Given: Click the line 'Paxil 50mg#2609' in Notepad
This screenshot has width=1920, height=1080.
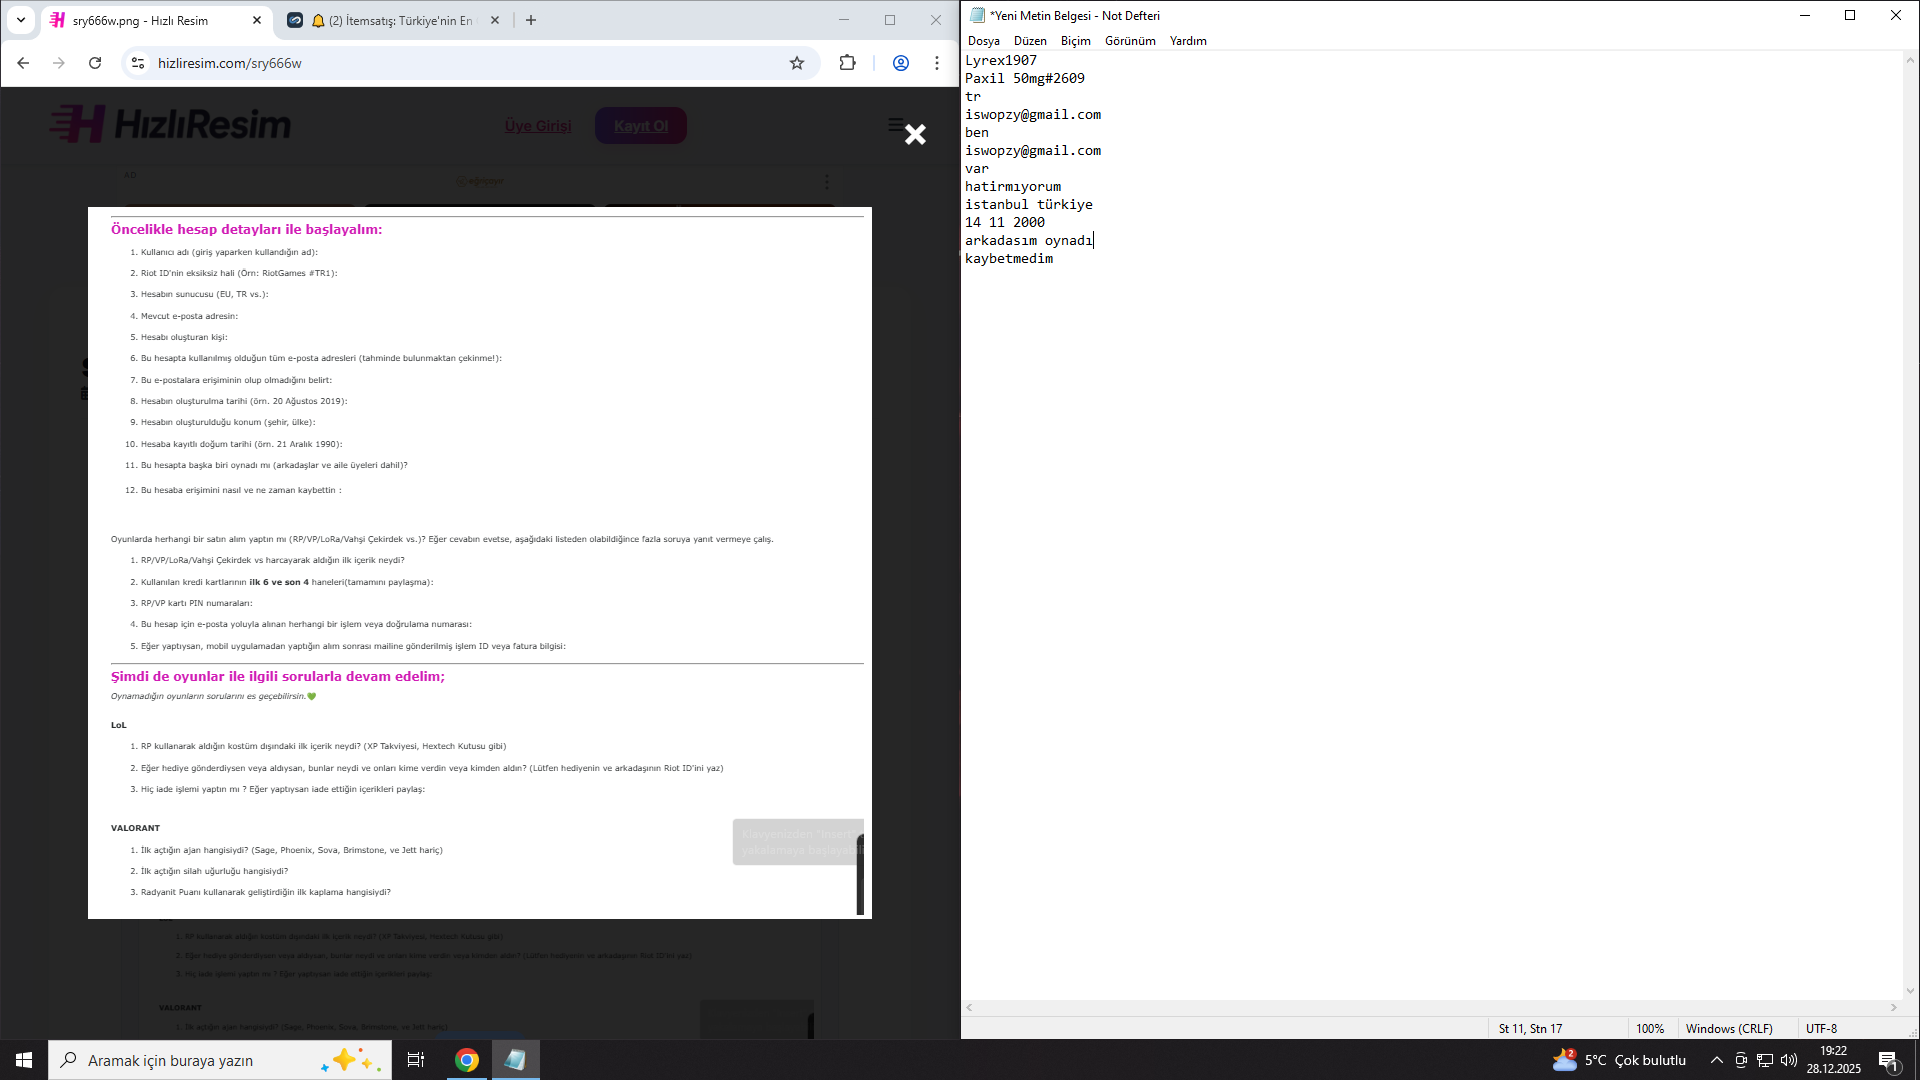Looking at the screenshot, I should pyautogui.click(x=1025, y=78).
